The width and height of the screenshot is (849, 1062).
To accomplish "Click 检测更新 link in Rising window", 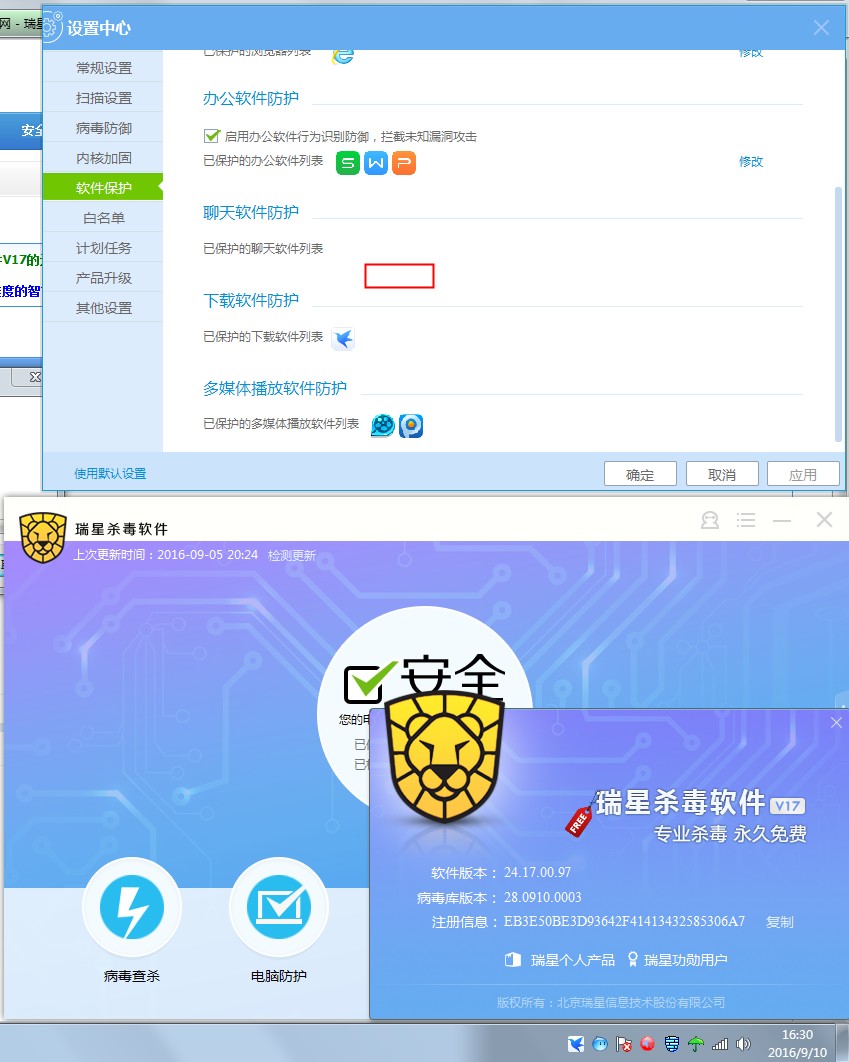I will 292,555.
